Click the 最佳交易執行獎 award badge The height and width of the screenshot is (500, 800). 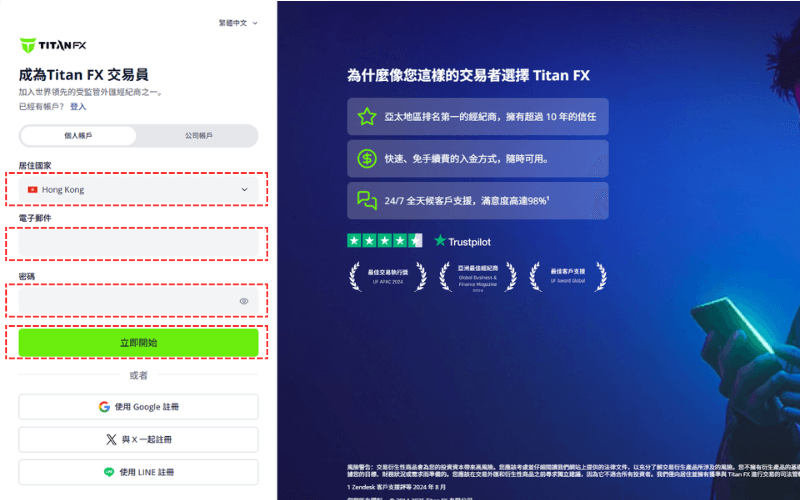point(388,277)
